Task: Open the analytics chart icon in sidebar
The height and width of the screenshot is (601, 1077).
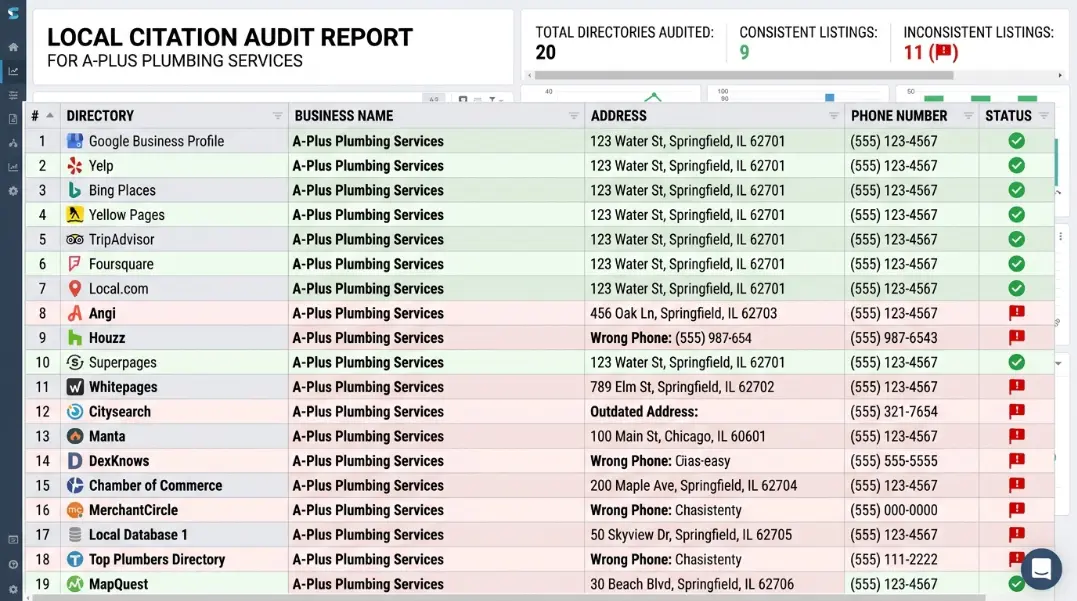Action: coord(13,71)
